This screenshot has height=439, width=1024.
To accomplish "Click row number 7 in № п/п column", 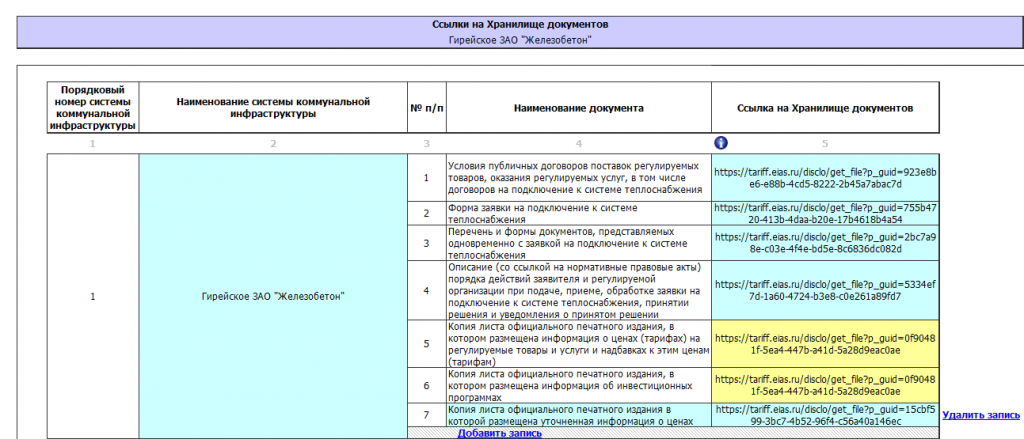I will 426,415.
